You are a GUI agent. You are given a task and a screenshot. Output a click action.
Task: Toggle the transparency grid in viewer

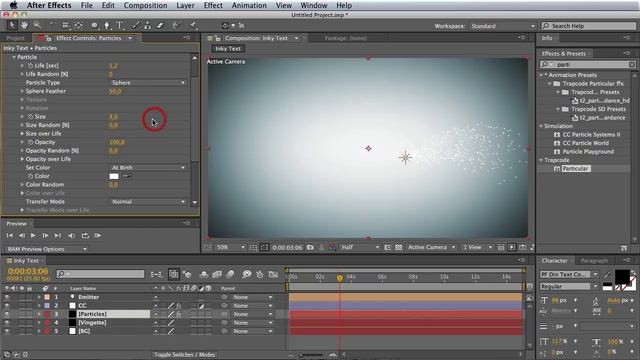pyautogui.click(x=399, y=247)
